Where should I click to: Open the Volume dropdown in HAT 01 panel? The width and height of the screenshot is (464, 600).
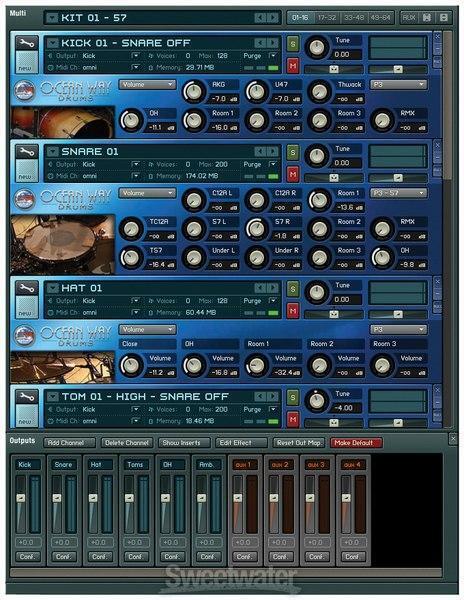(x=147, y=329)
